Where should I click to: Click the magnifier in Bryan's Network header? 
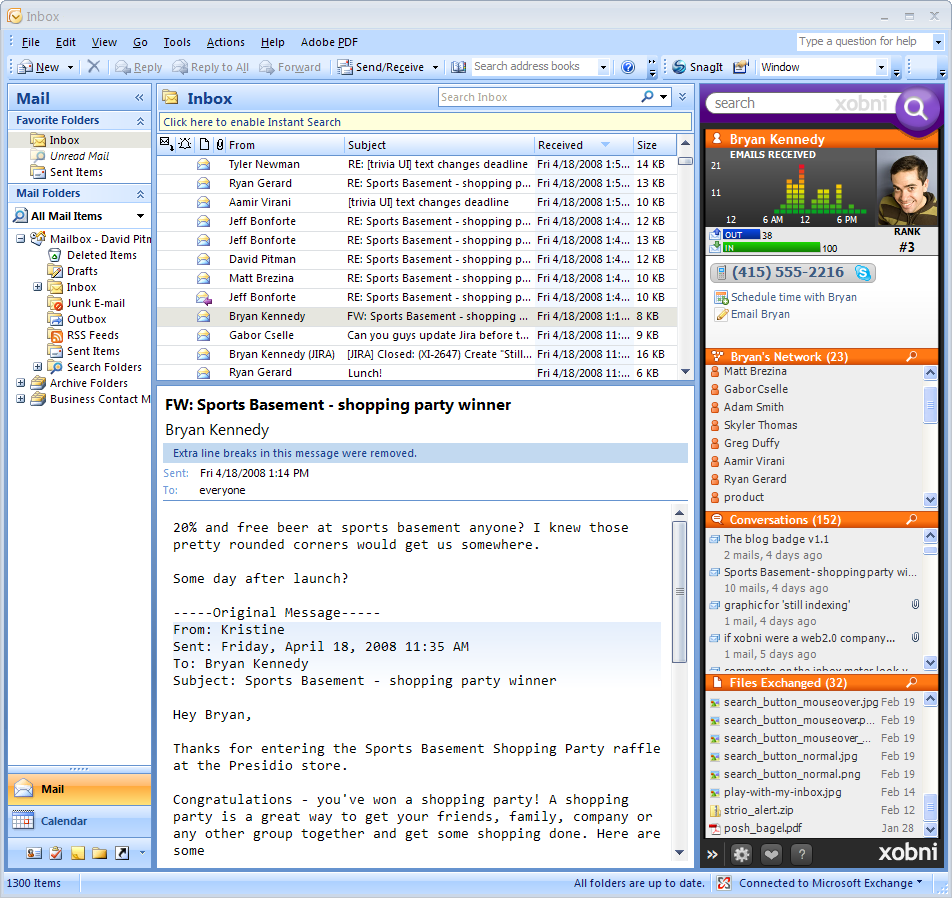pyautogui.click(x=911, y=357)
